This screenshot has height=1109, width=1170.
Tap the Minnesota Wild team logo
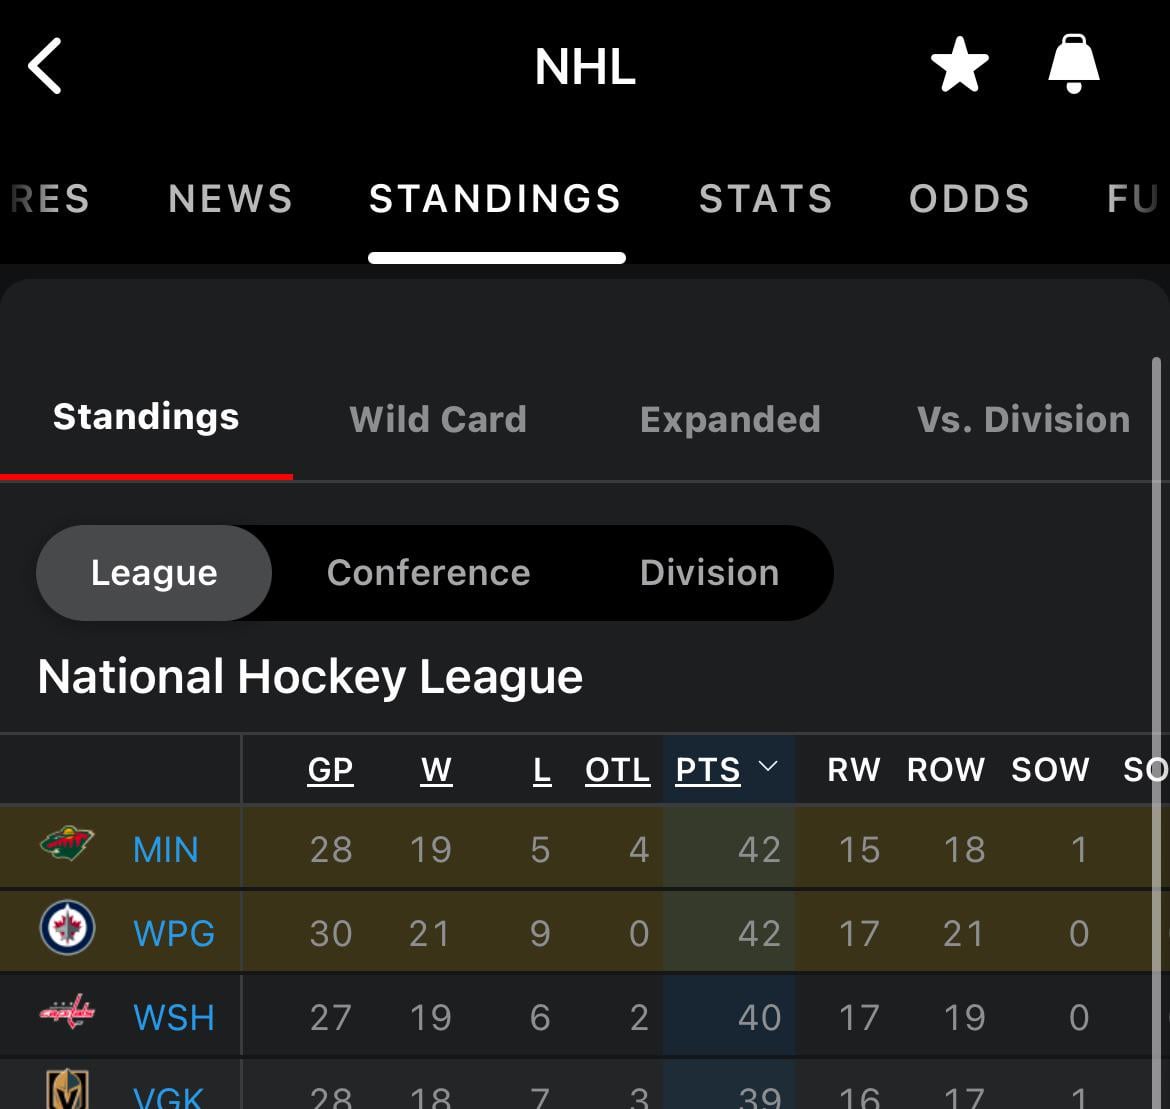pyautogui.click(x=67, y=845)
